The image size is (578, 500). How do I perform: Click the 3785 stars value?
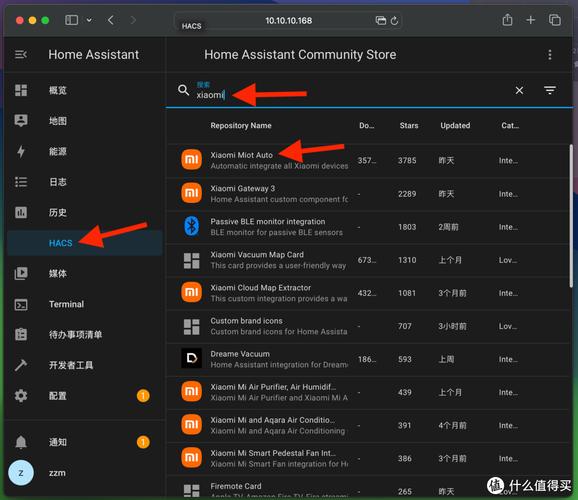407,160
